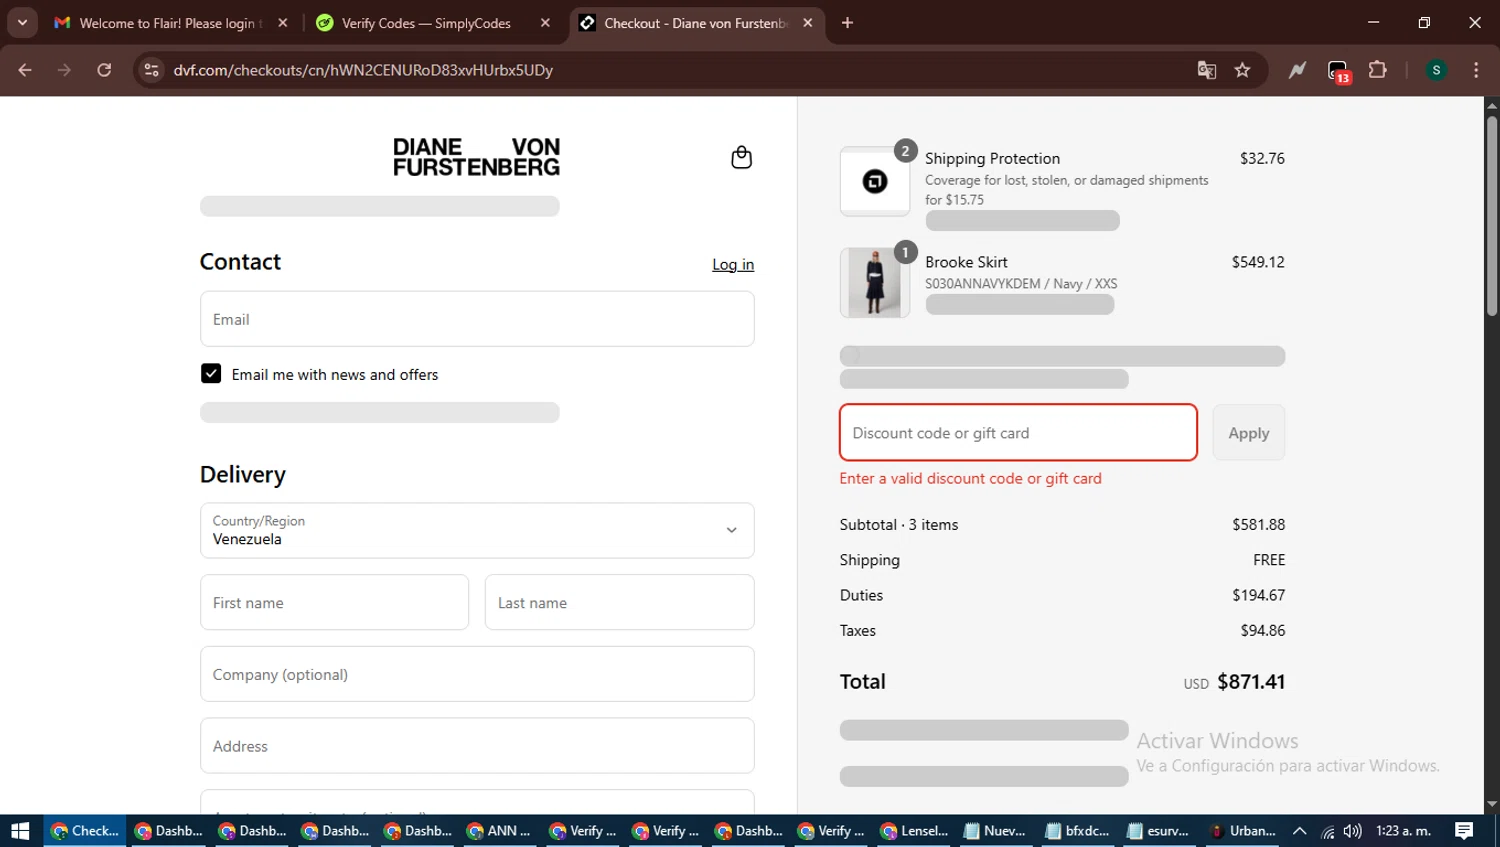This screenshot has height=847, width=1500.
Task: Open the bfxdc... Notepad taskbar window
Action: [1078, 831]
